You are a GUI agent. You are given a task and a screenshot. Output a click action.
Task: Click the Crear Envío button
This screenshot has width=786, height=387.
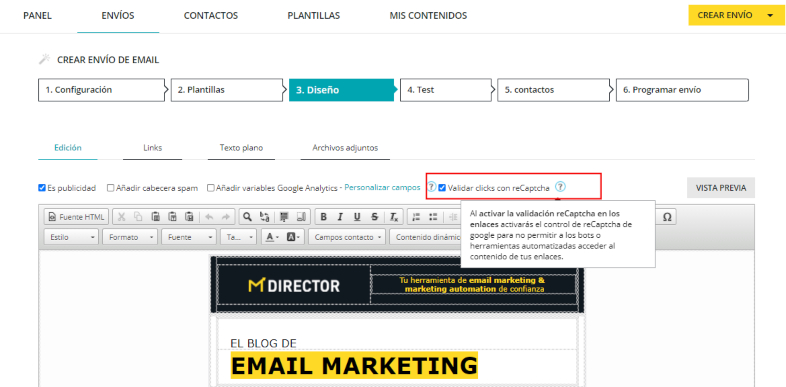pyautogui.click(x=725, y=16)
